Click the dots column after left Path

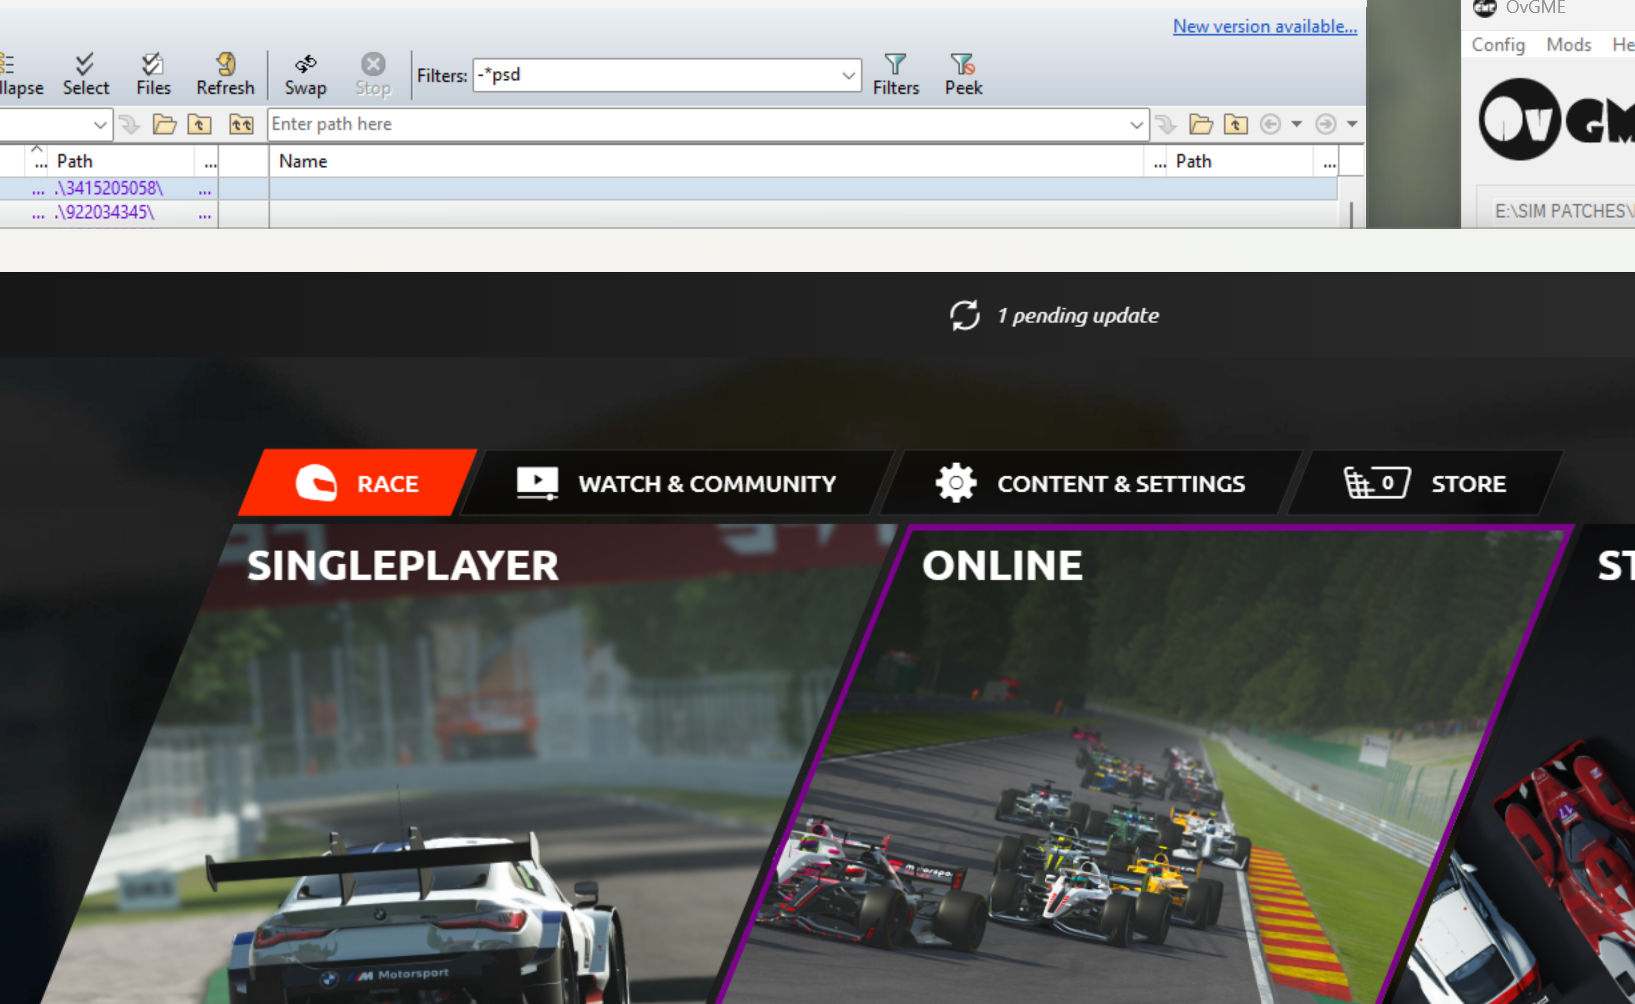pyautogui.click(x=209, y=161)
